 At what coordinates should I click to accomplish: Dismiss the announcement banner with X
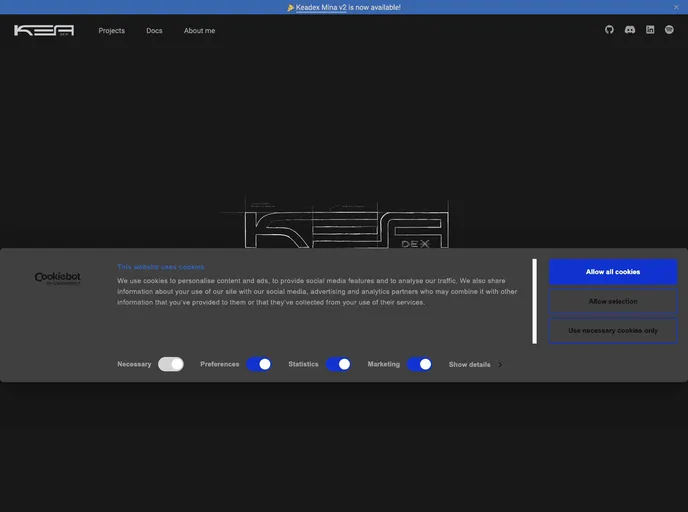pyautogui.click(x=676, y=7)
